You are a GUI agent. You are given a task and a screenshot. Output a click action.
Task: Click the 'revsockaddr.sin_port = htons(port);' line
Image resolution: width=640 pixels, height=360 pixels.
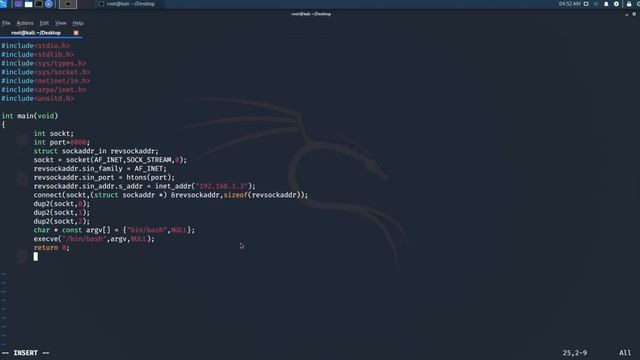coord(104,178)
